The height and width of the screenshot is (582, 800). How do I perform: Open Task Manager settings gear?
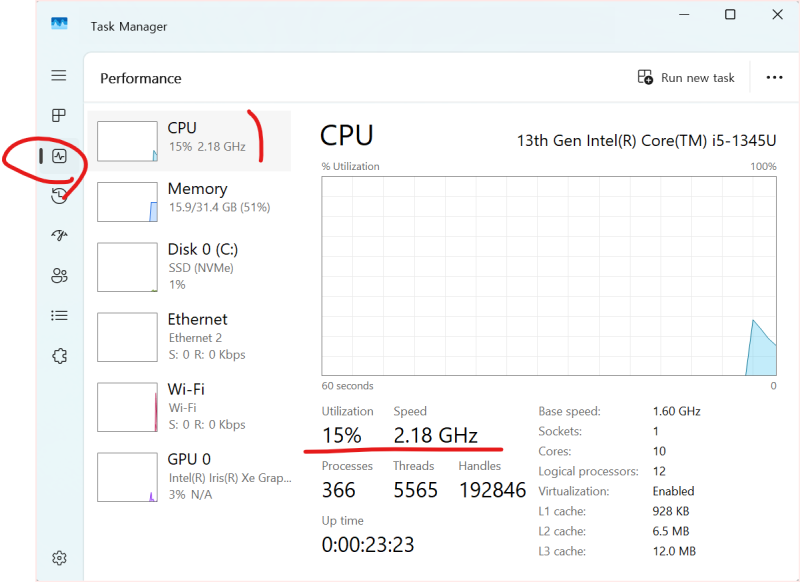(59, 558)
